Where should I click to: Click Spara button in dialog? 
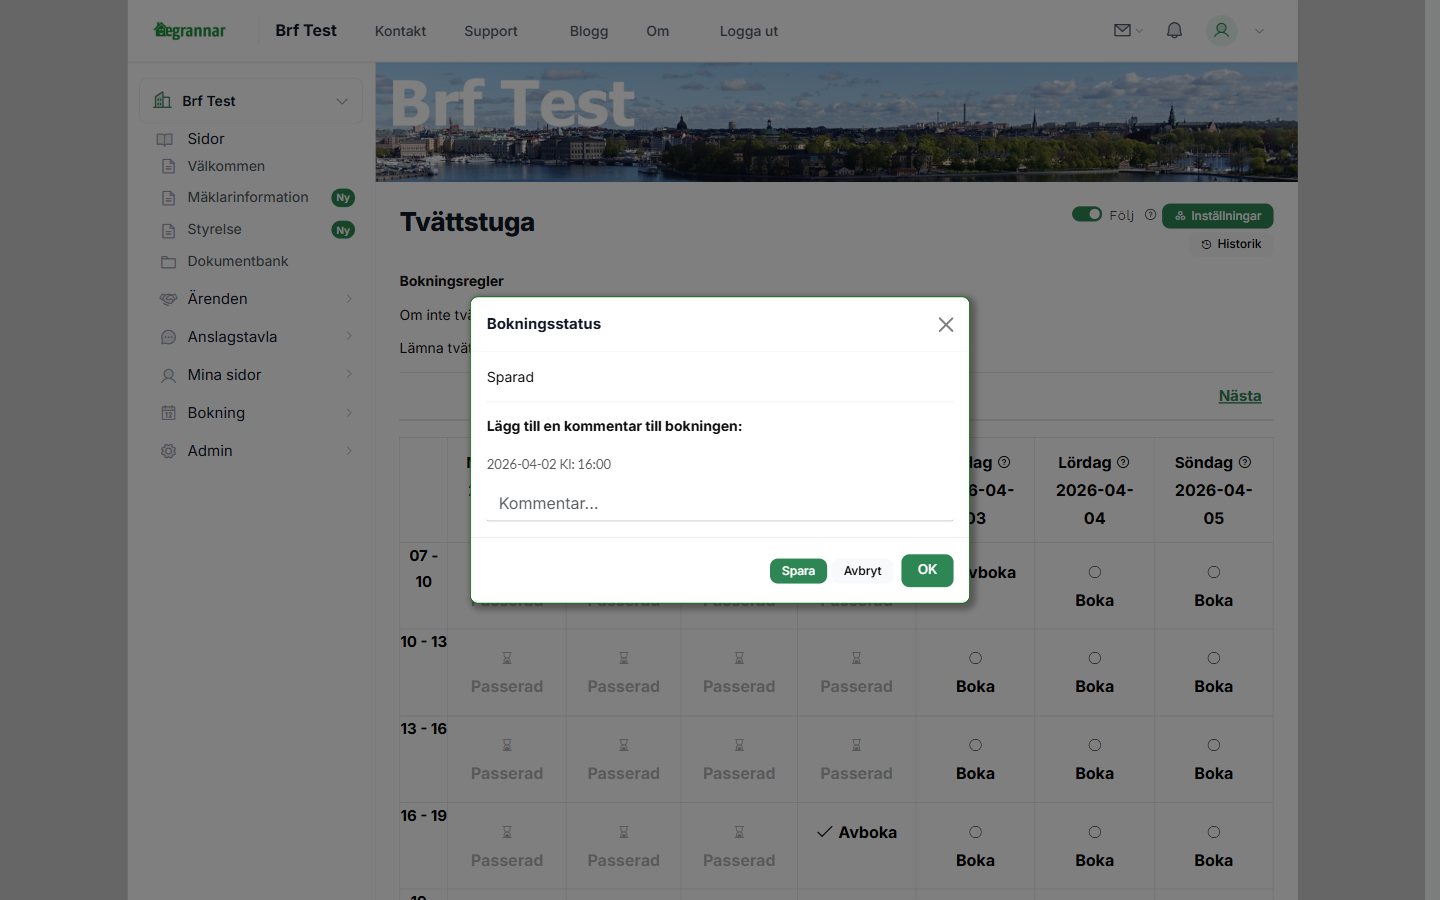coord(798,571)
